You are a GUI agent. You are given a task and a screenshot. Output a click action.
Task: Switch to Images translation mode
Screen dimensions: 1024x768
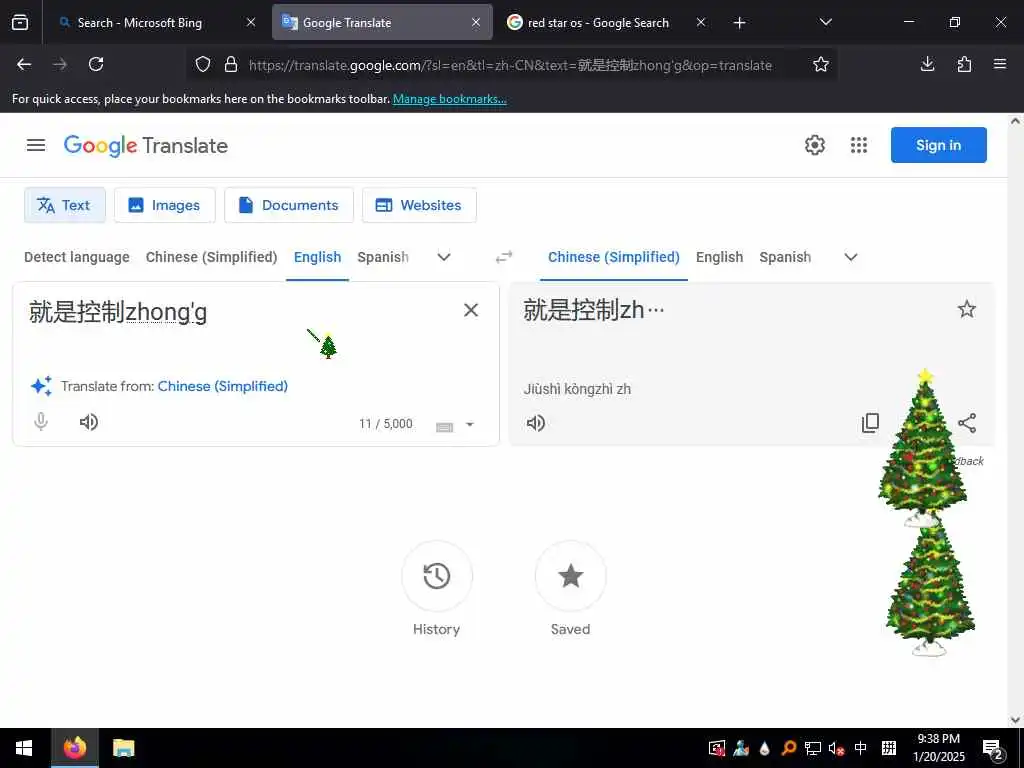[x=165, y=205]
